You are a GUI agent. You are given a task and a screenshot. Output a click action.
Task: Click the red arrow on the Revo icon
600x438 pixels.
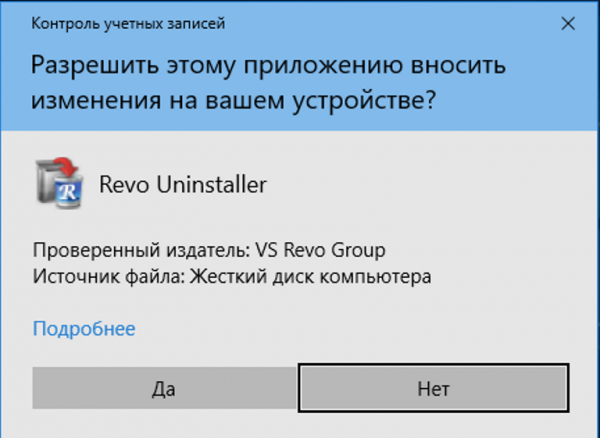point(66,168)
